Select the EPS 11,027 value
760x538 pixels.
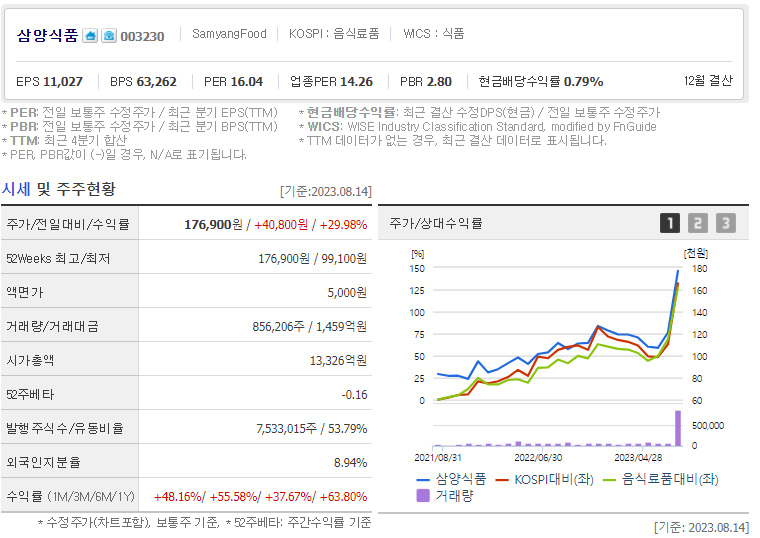click(x=49, y=81)
